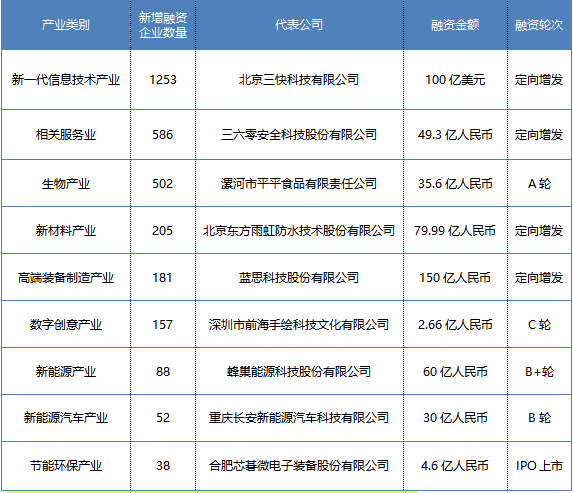Select the 数字创意产业 cell
The image size is (573, 493).
click(x=66, y=325)
